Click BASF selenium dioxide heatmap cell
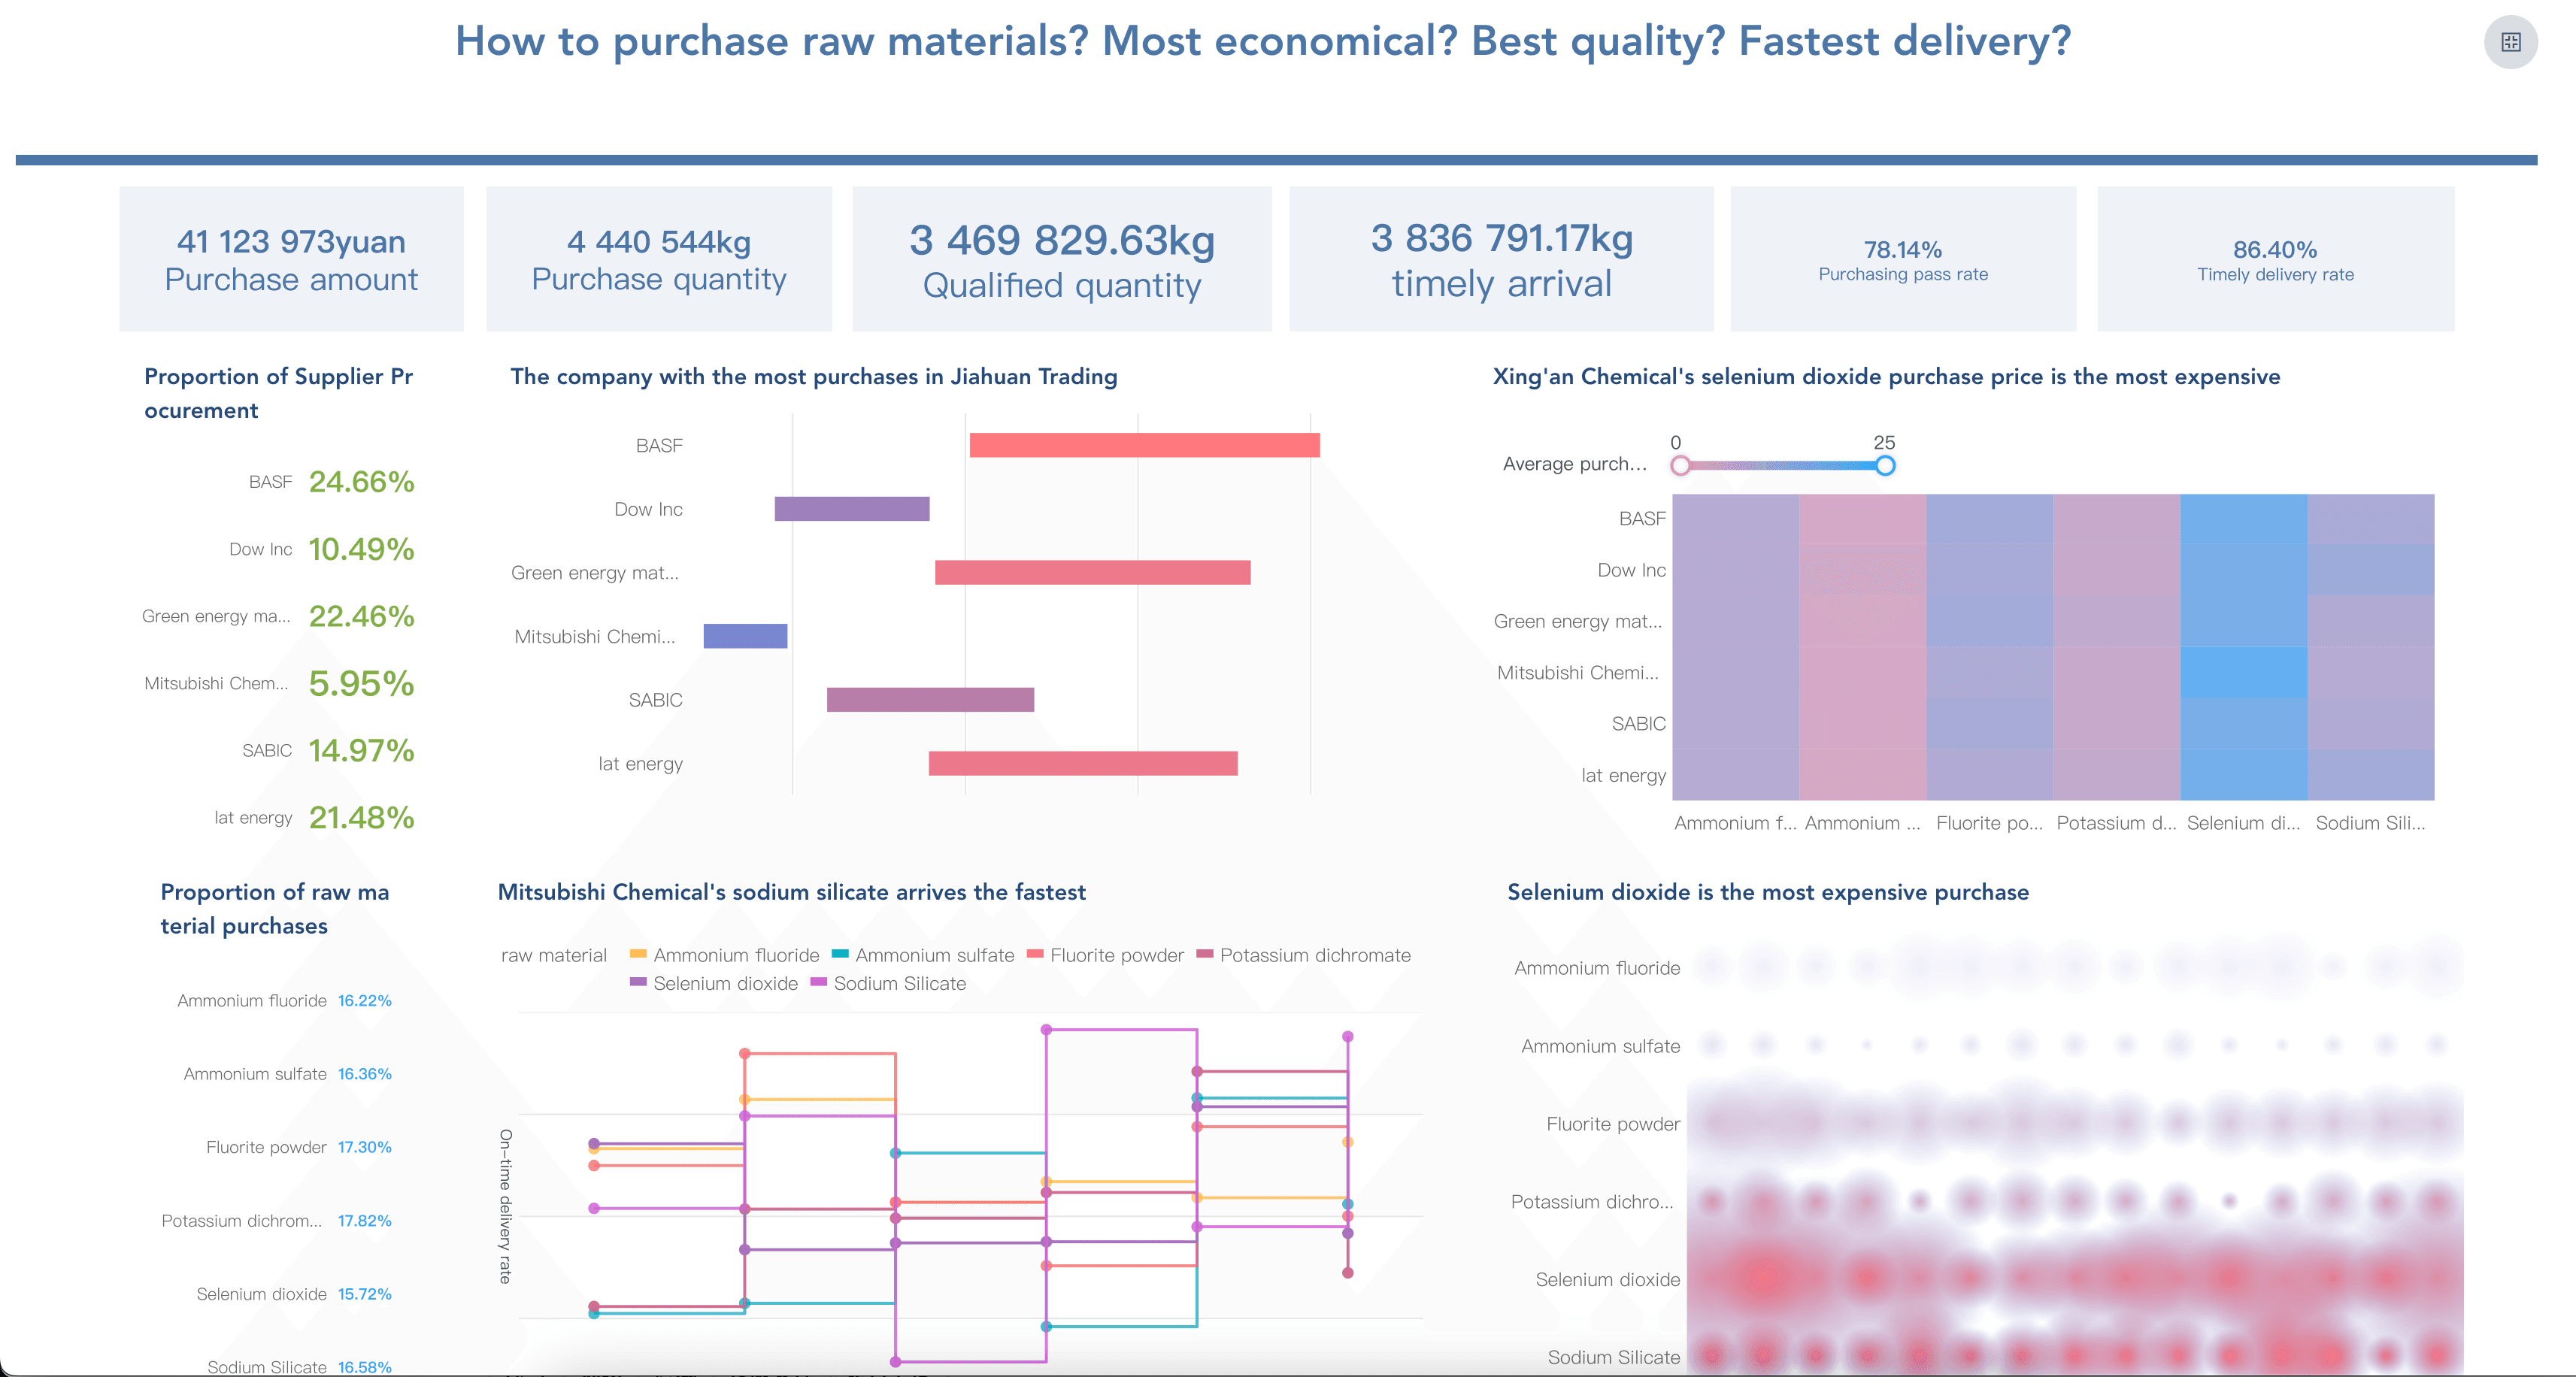Viewport: 2576px width, 1377px height. (2243, 519)
